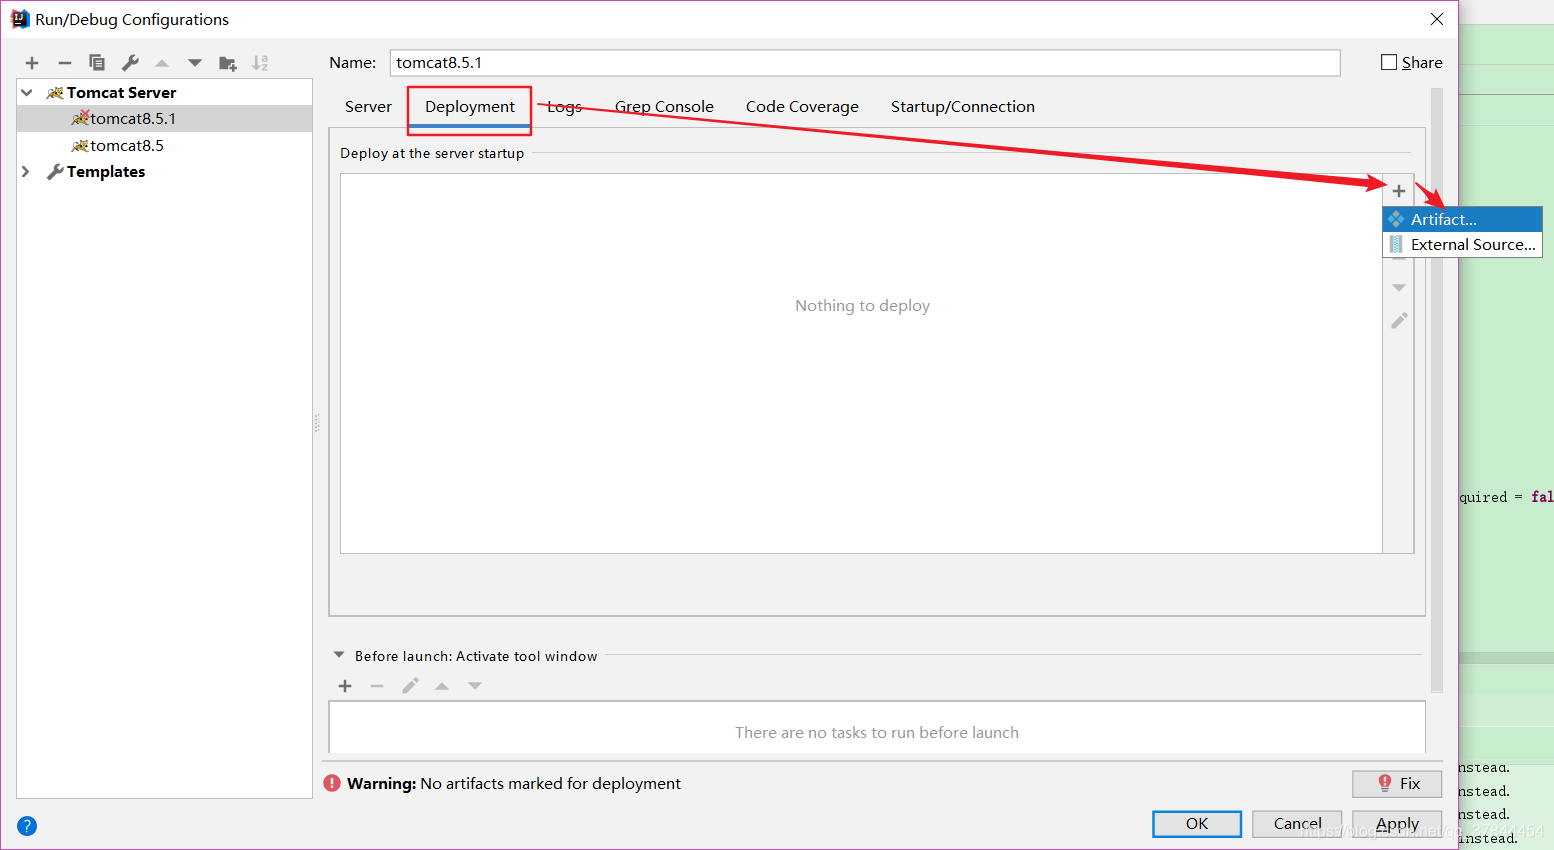Screen dimensions: 1554x850
Task: Click the plus icon in deployment list
Action: [x=1399, y=191]
